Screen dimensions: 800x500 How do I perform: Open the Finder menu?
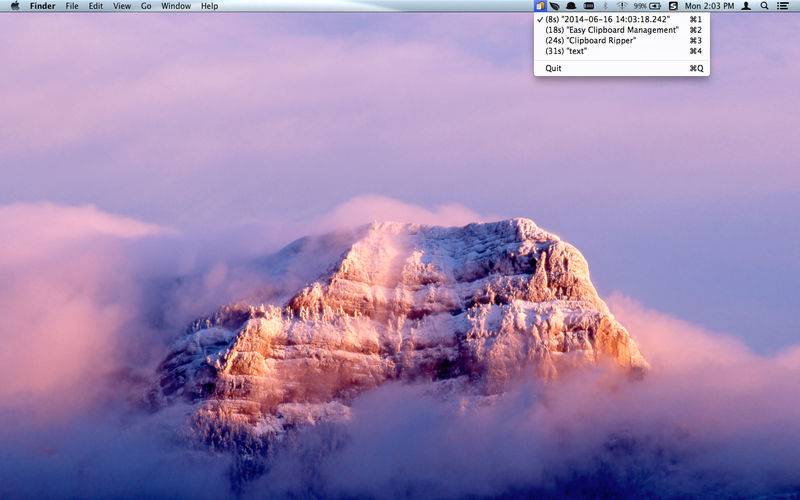pos(44,6)
